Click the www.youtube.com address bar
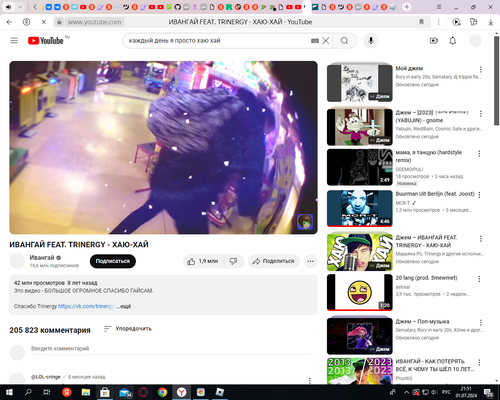The image size is (500, 400). 95,22
